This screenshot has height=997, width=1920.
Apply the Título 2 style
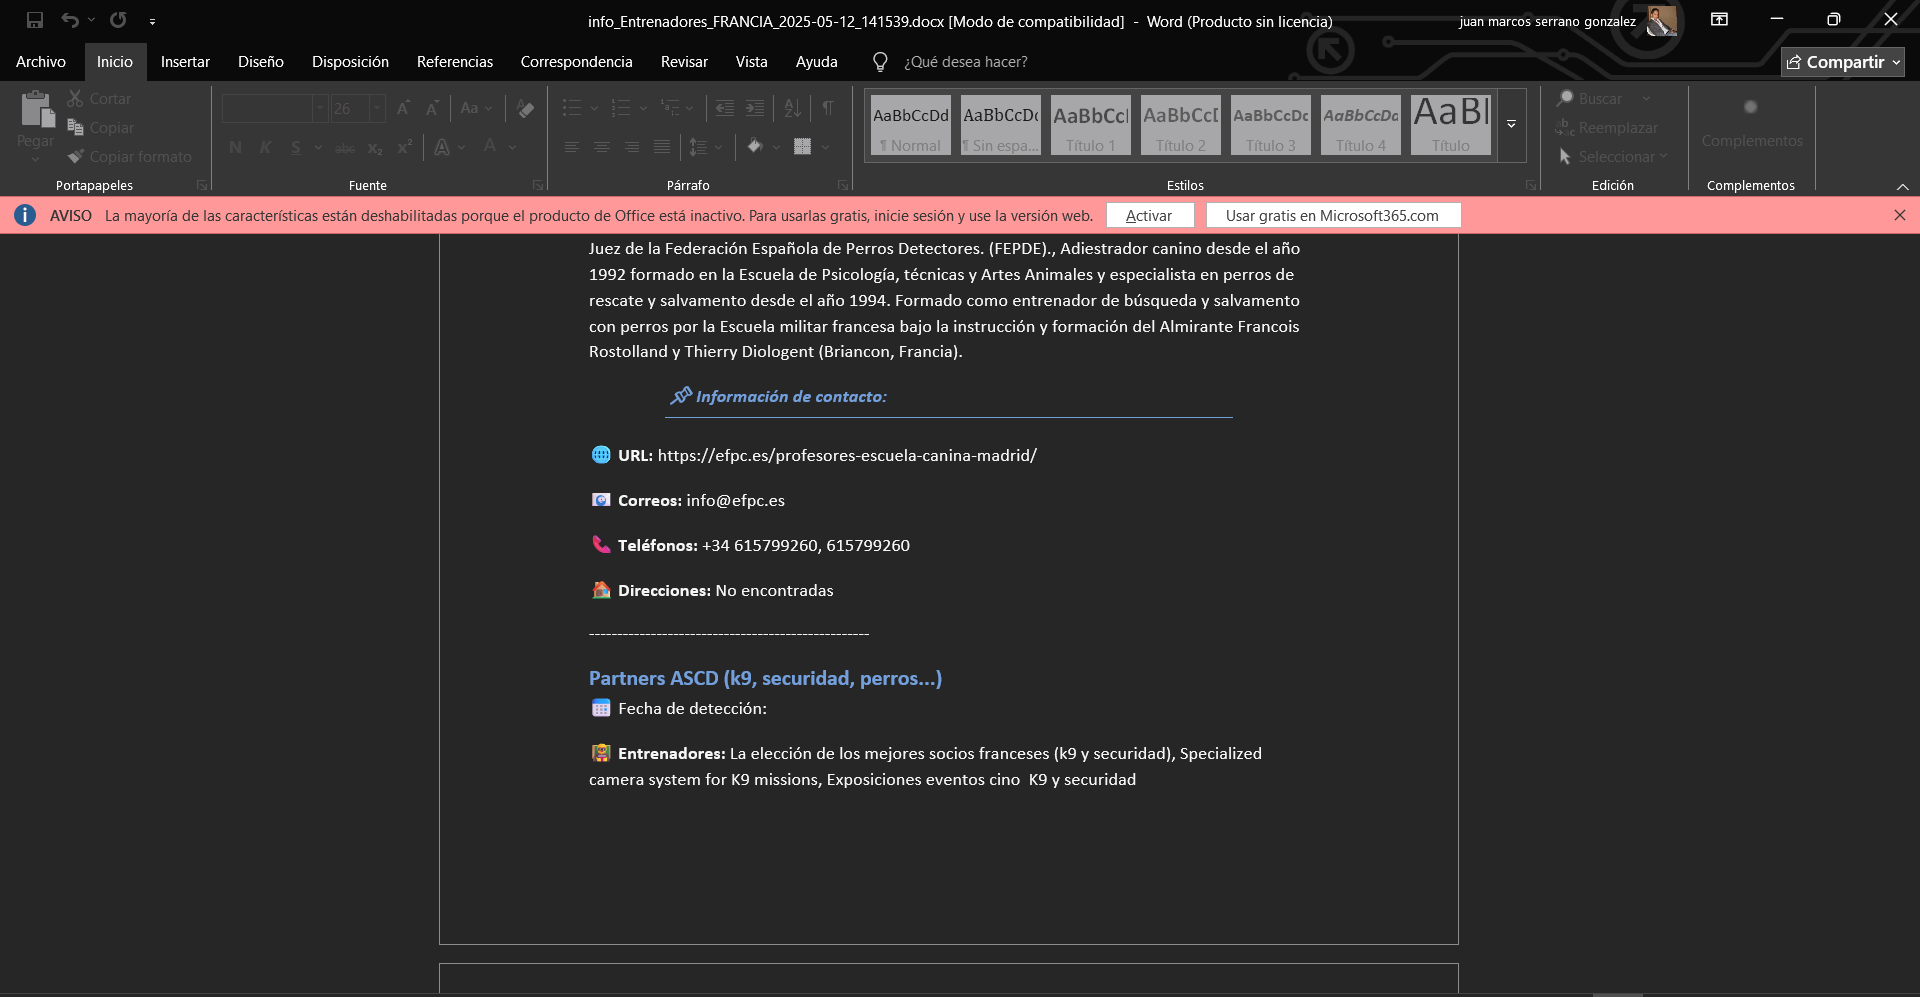pos(1180,125)
